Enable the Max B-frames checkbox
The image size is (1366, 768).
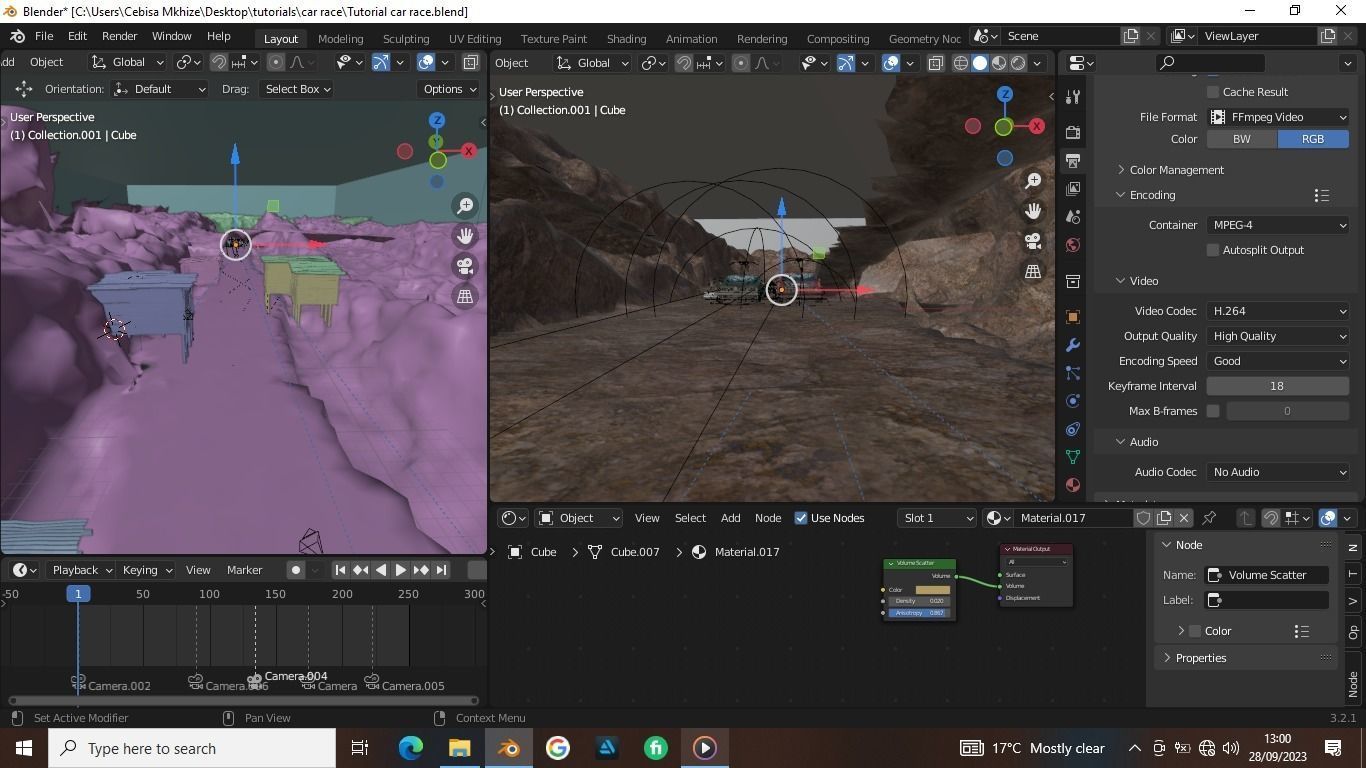(x=1213, y=411)
